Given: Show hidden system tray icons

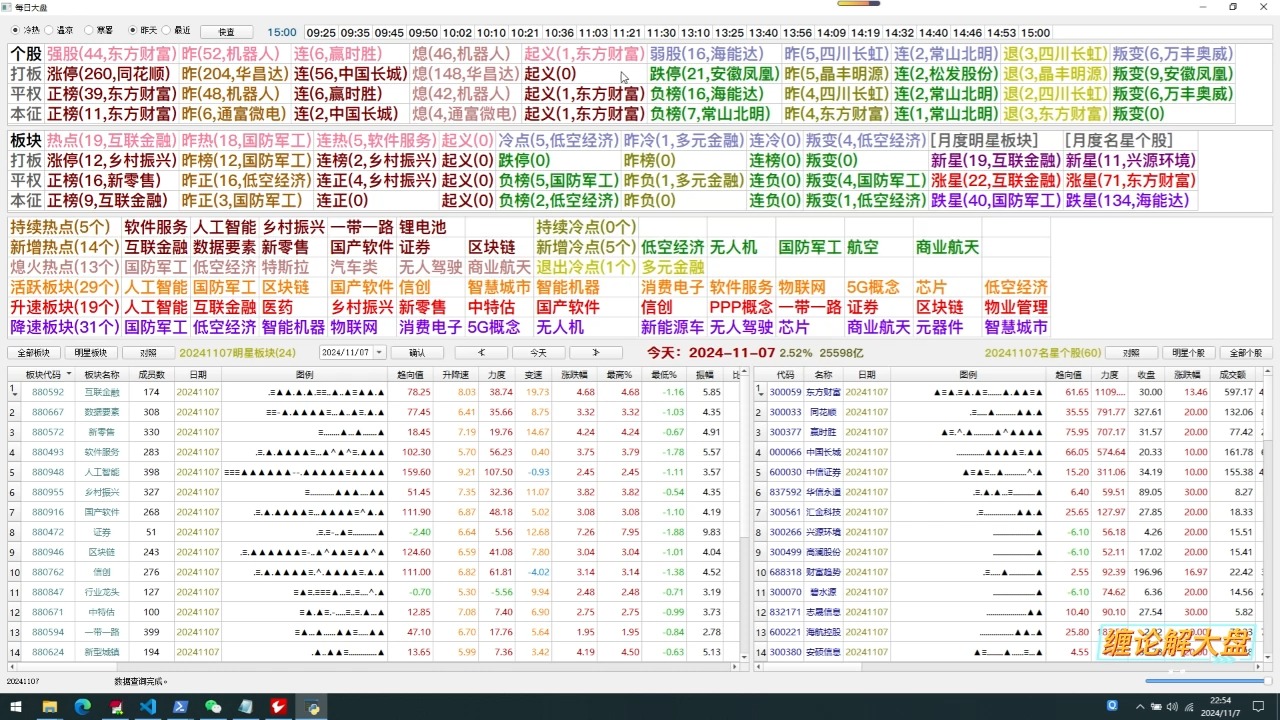Looking at the screenshot, I should pyautogui.click(x=1142, y=706).
